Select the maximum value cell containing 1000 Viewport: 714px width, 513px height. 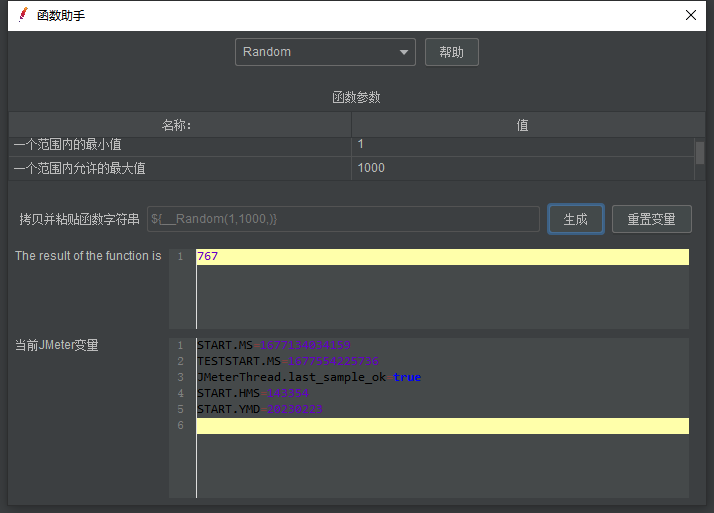(x=522, y=168)
